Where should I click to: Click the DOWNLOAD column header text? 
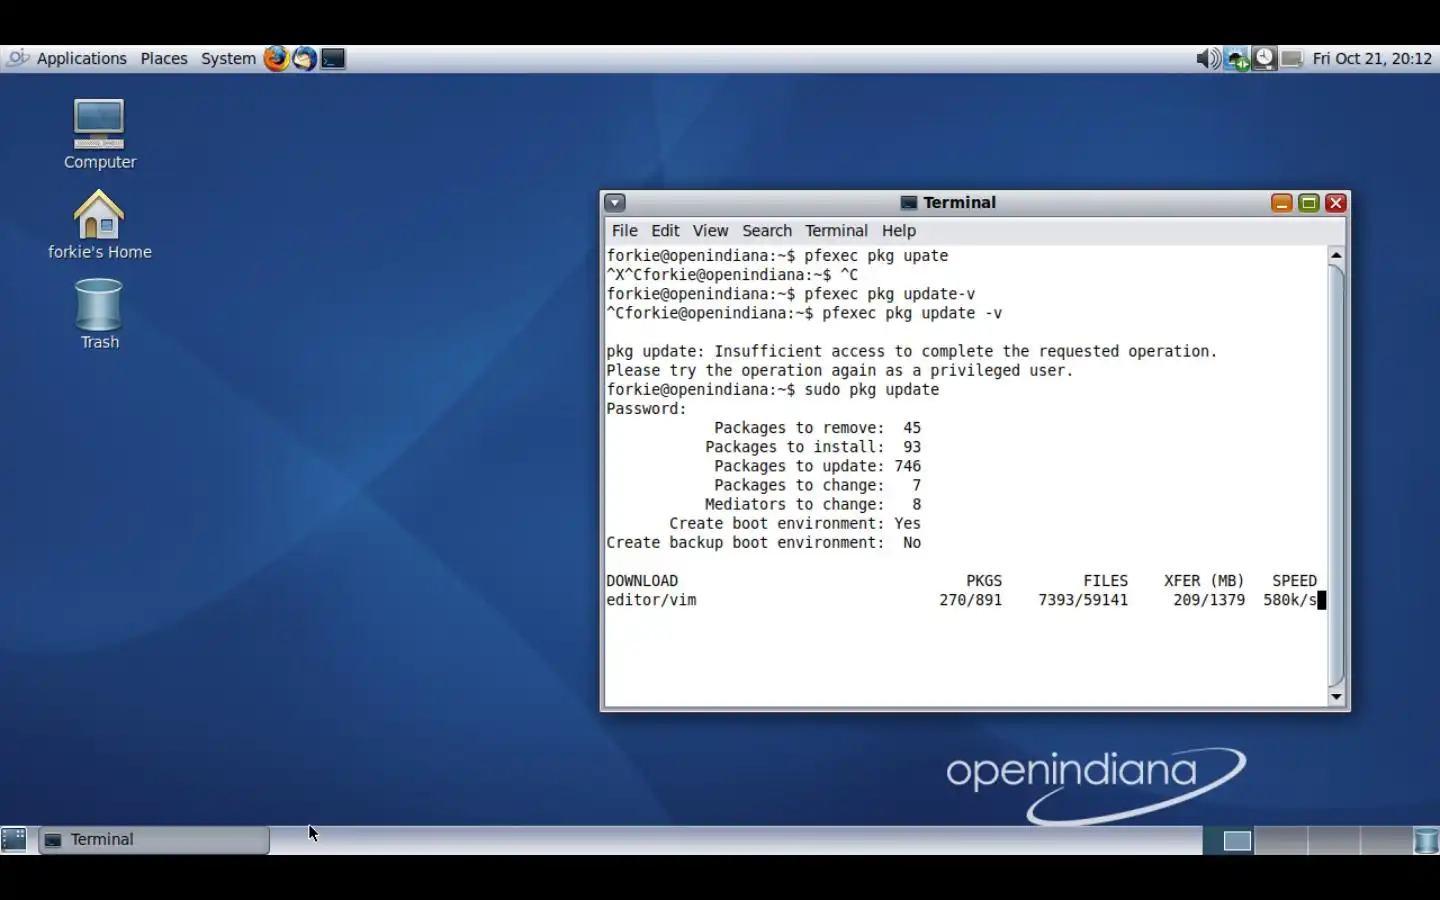click(642, 581)
